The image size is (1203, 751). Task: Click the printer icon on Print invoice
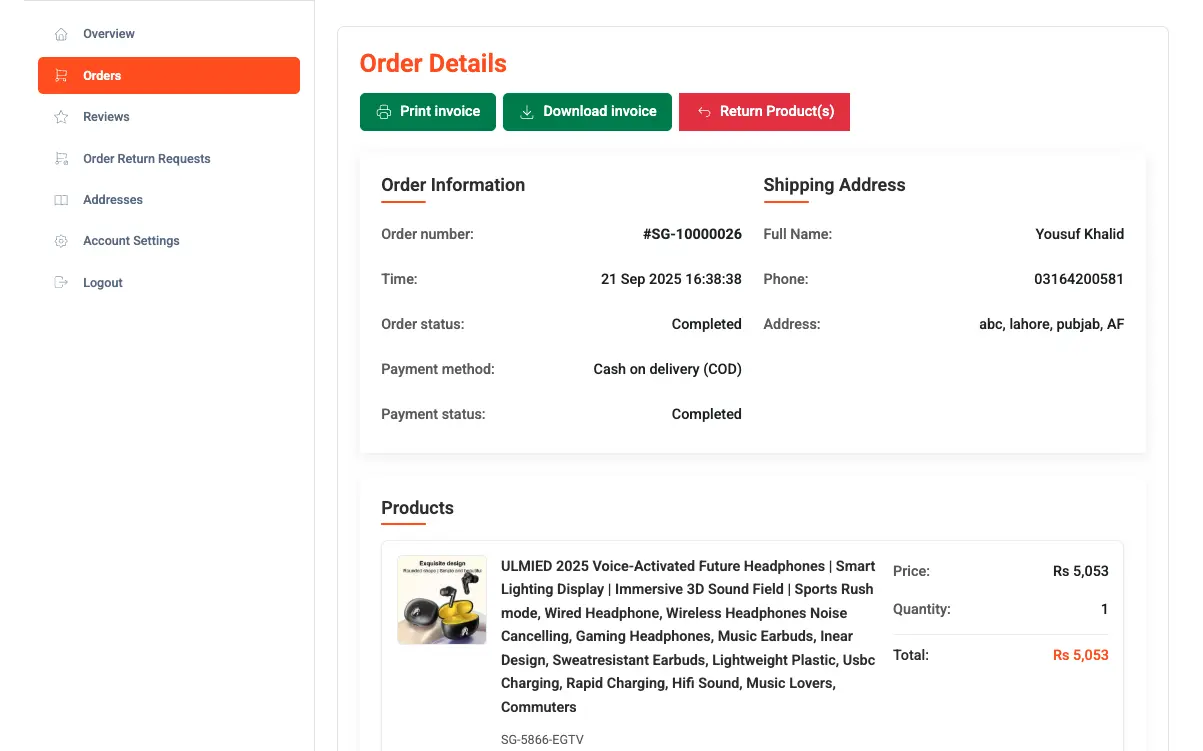click(x=384, y=112)
